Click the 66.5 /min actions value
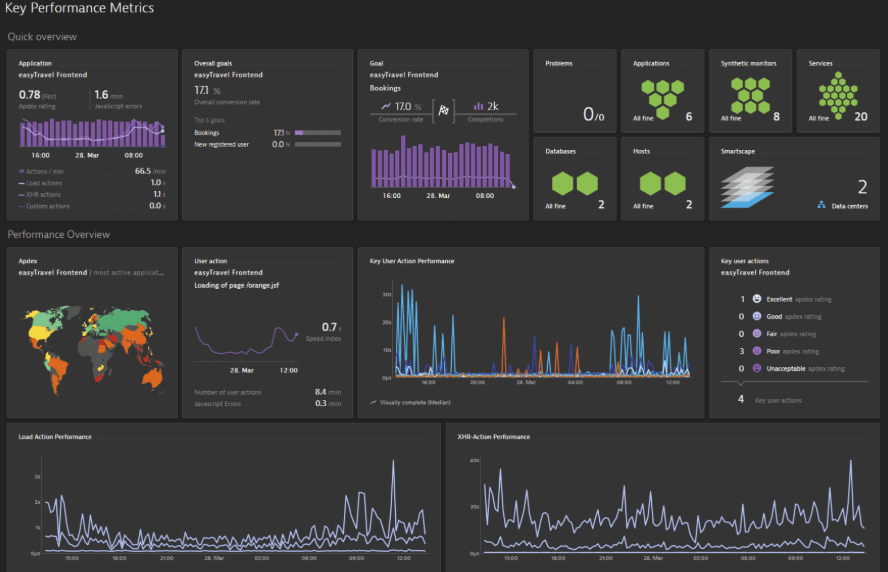 150,171
